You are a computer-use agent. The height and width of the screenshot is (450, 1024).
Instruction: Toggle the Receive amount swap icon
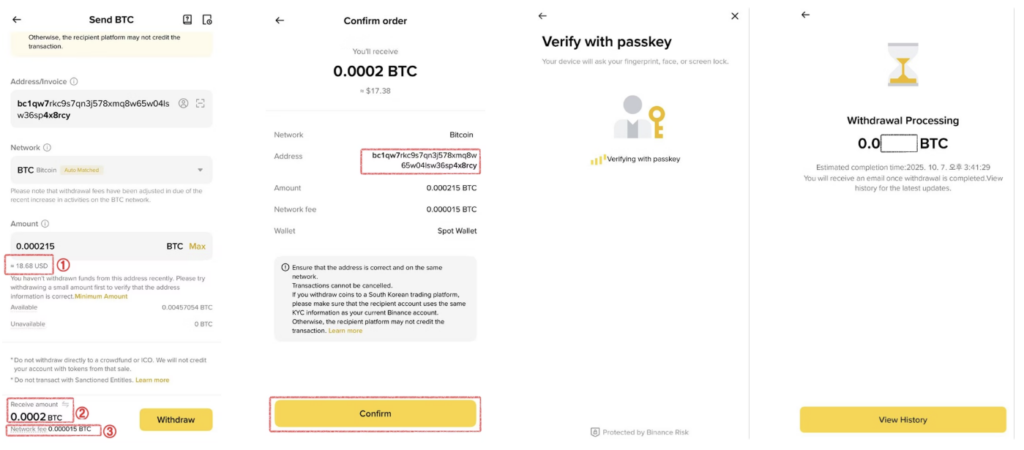pos(66,405)
